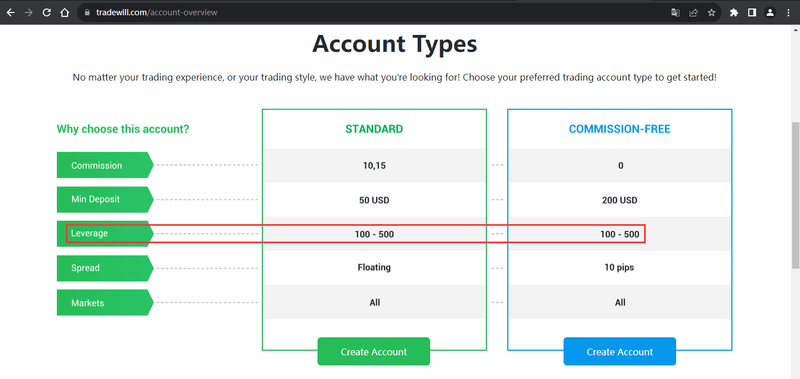Open the browser profile avatar icon
The image size is (800, 379).
770,13
